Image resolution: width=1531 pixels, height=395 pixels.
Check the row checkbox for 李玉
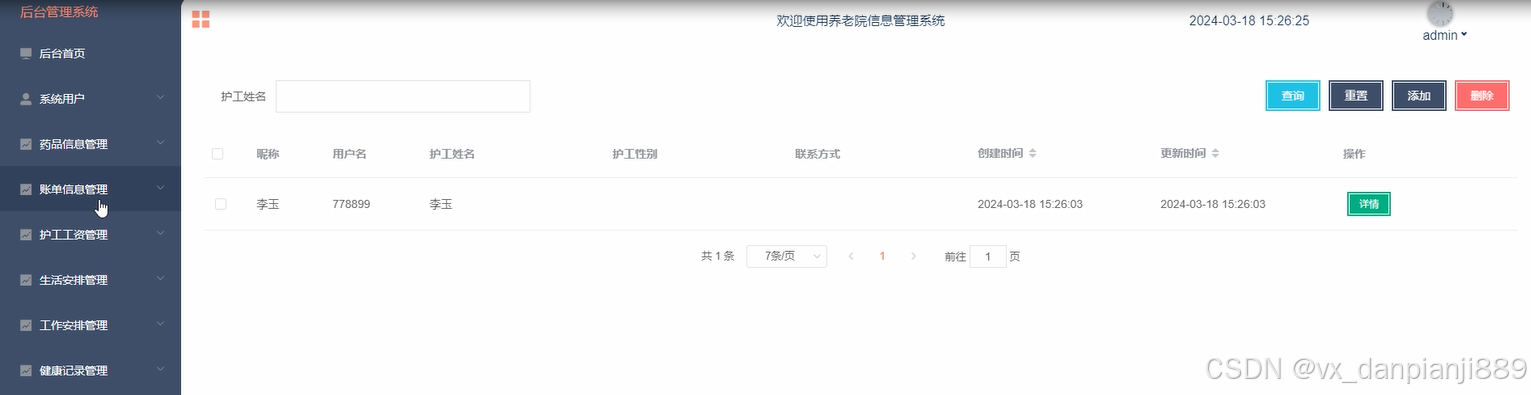click(221, 204)
